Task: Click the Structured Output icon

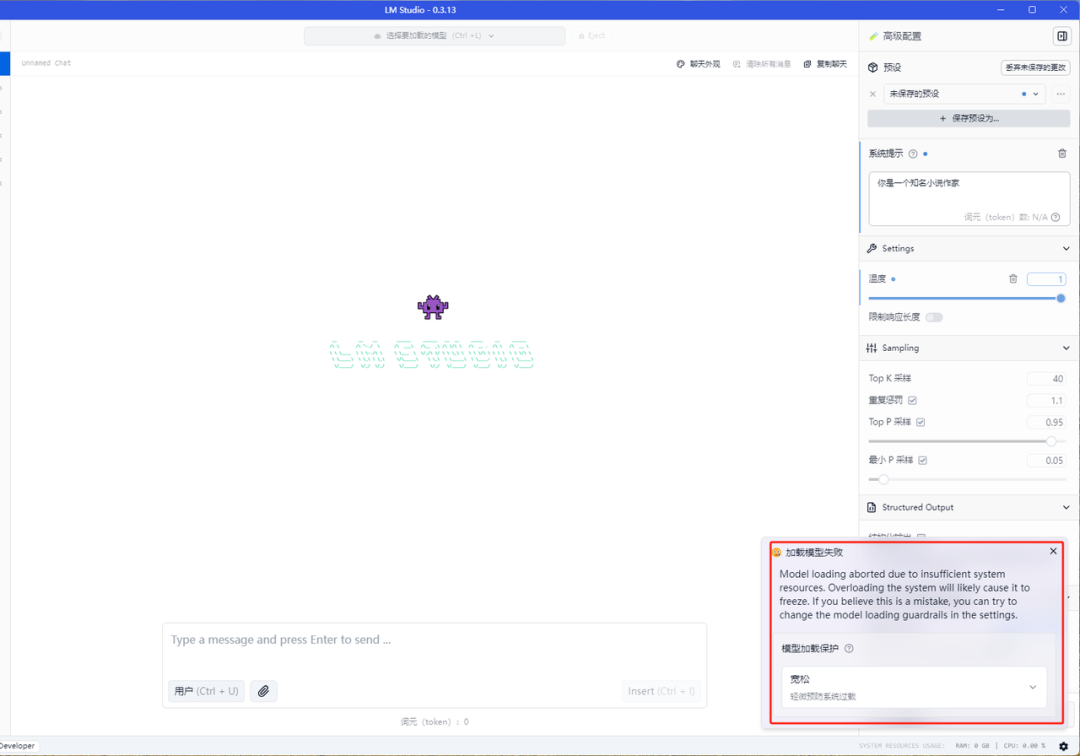Action: 872,507
